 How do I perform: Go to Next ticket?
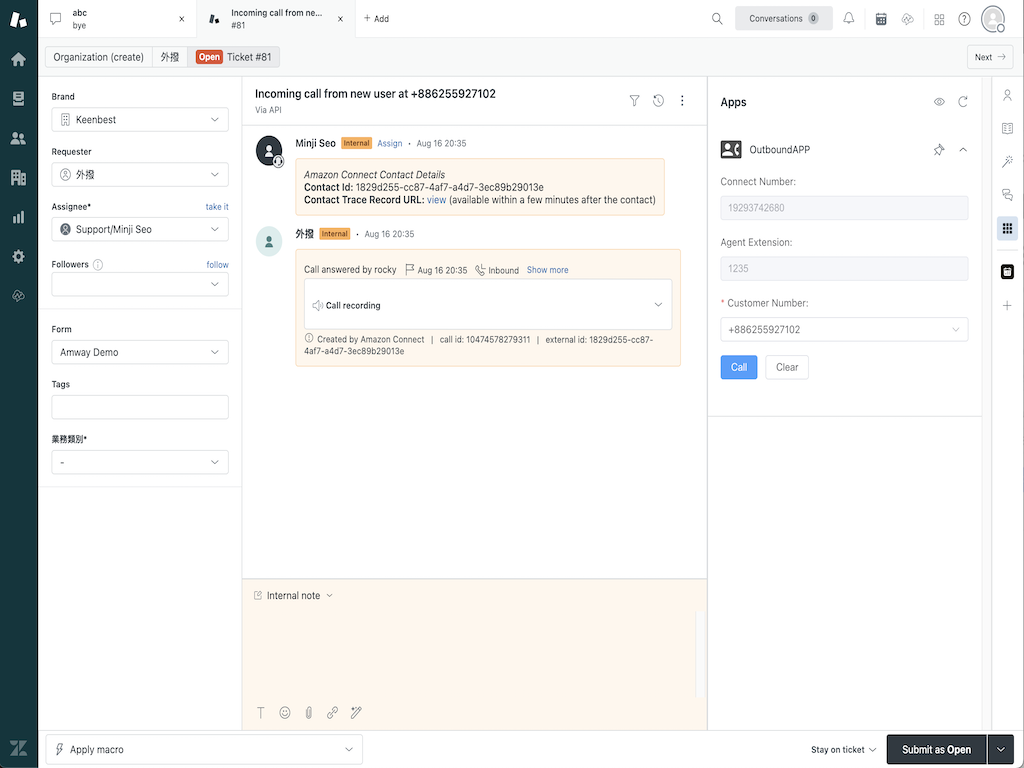click(x=989, y=57)
